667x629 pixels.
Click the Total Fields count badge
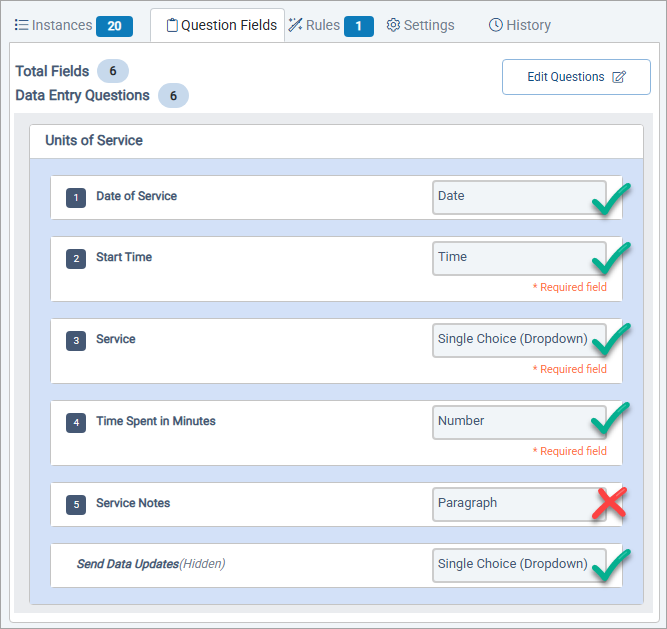[x=113, y=71]
